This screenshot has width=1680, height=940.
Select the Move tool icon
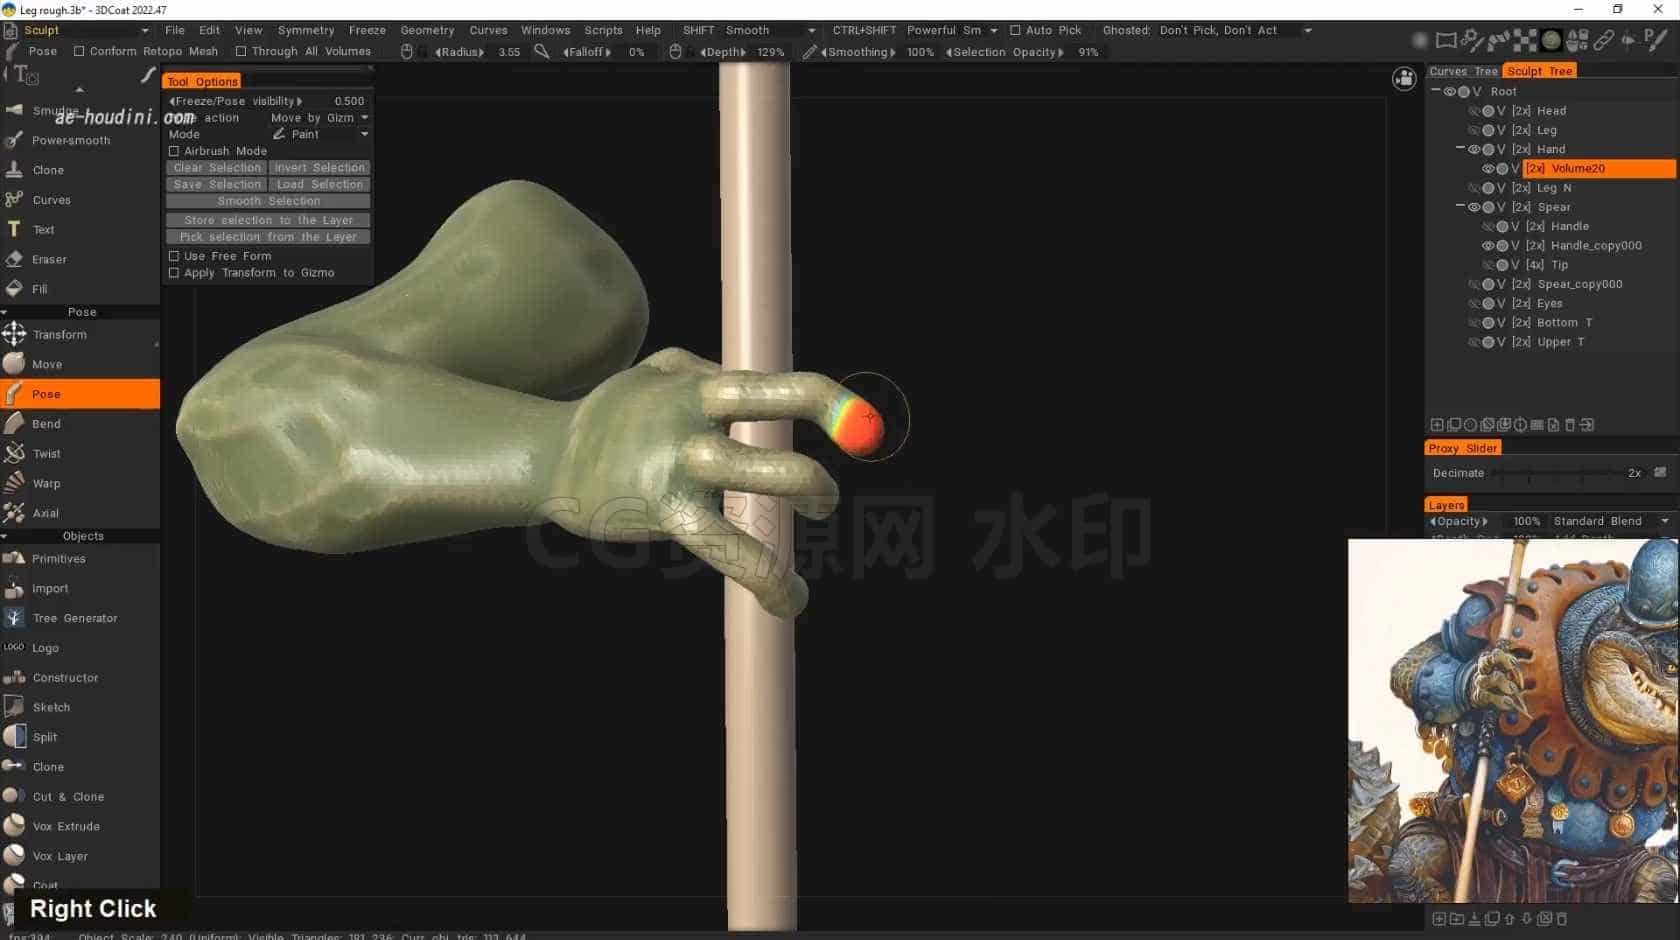[x=14, y=364]
